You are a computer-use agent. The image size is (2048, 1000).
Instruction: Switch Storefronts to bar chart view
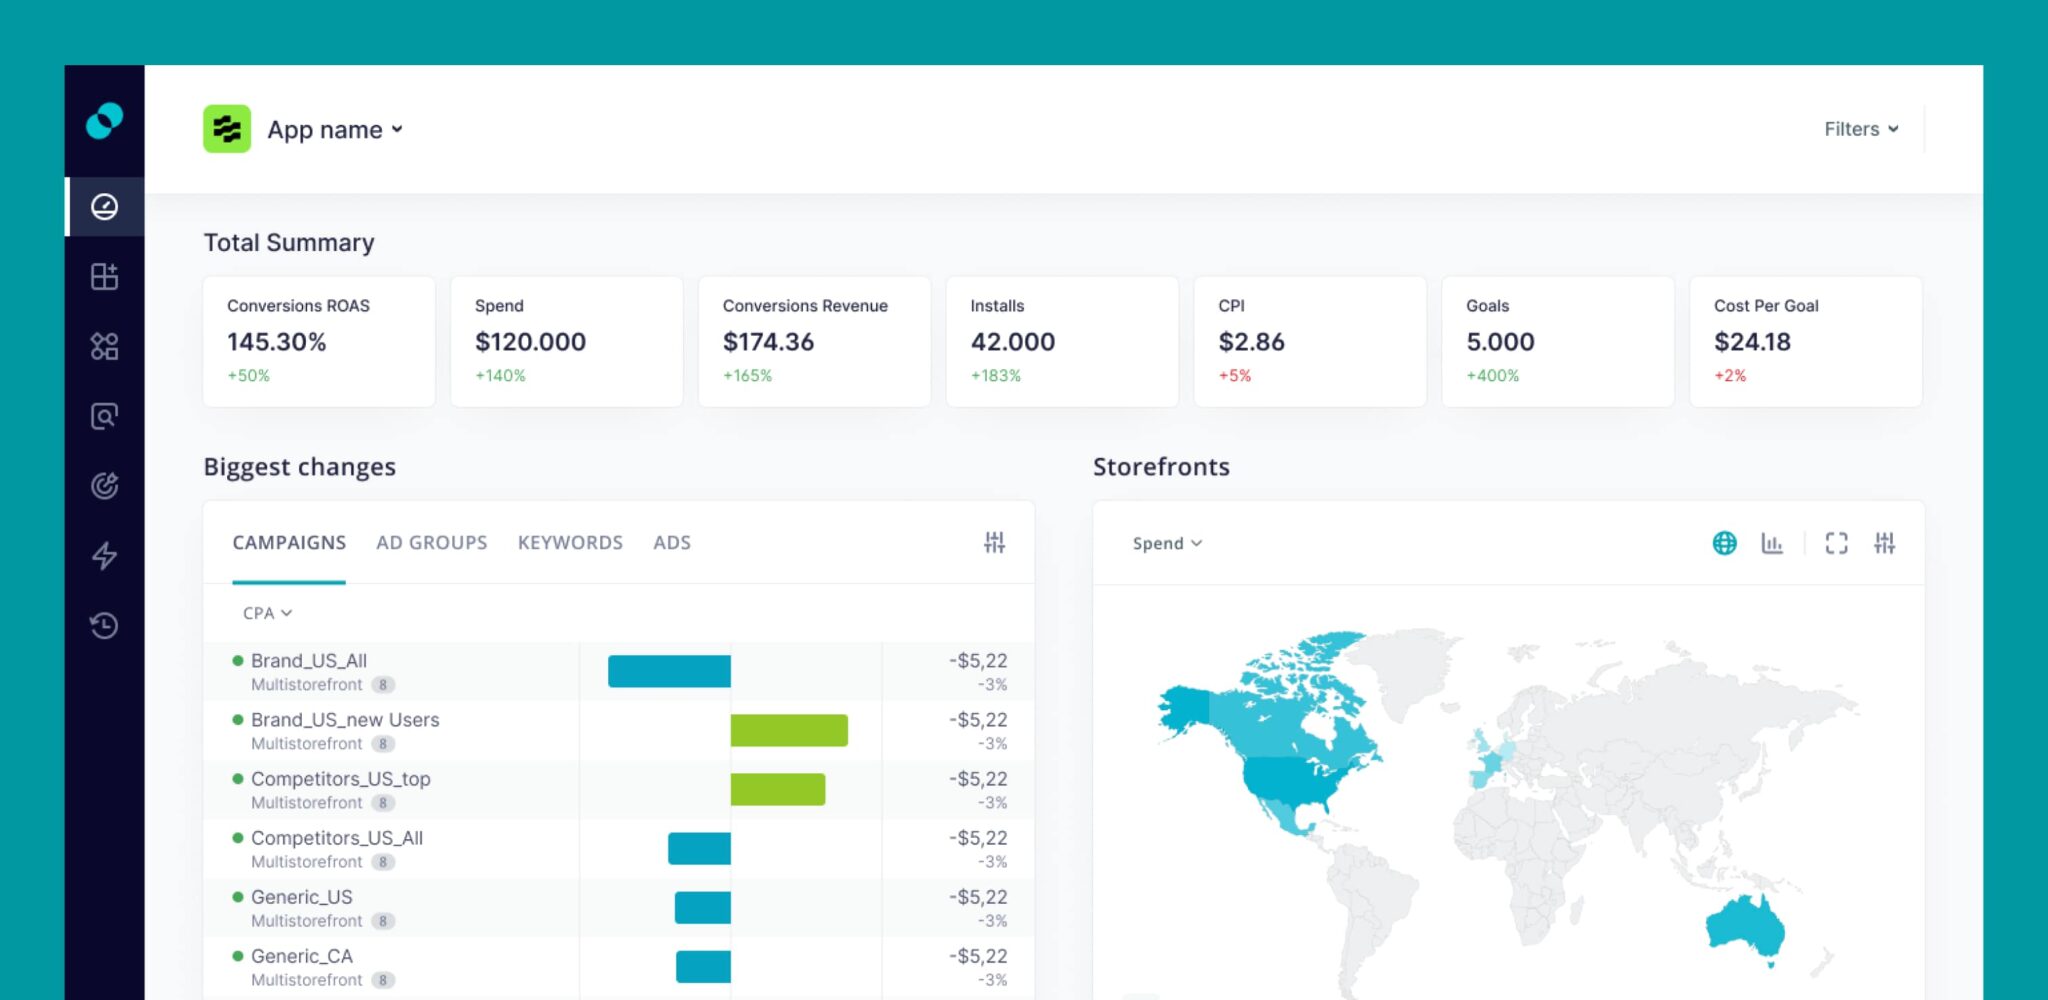[x=1772, y=543]
